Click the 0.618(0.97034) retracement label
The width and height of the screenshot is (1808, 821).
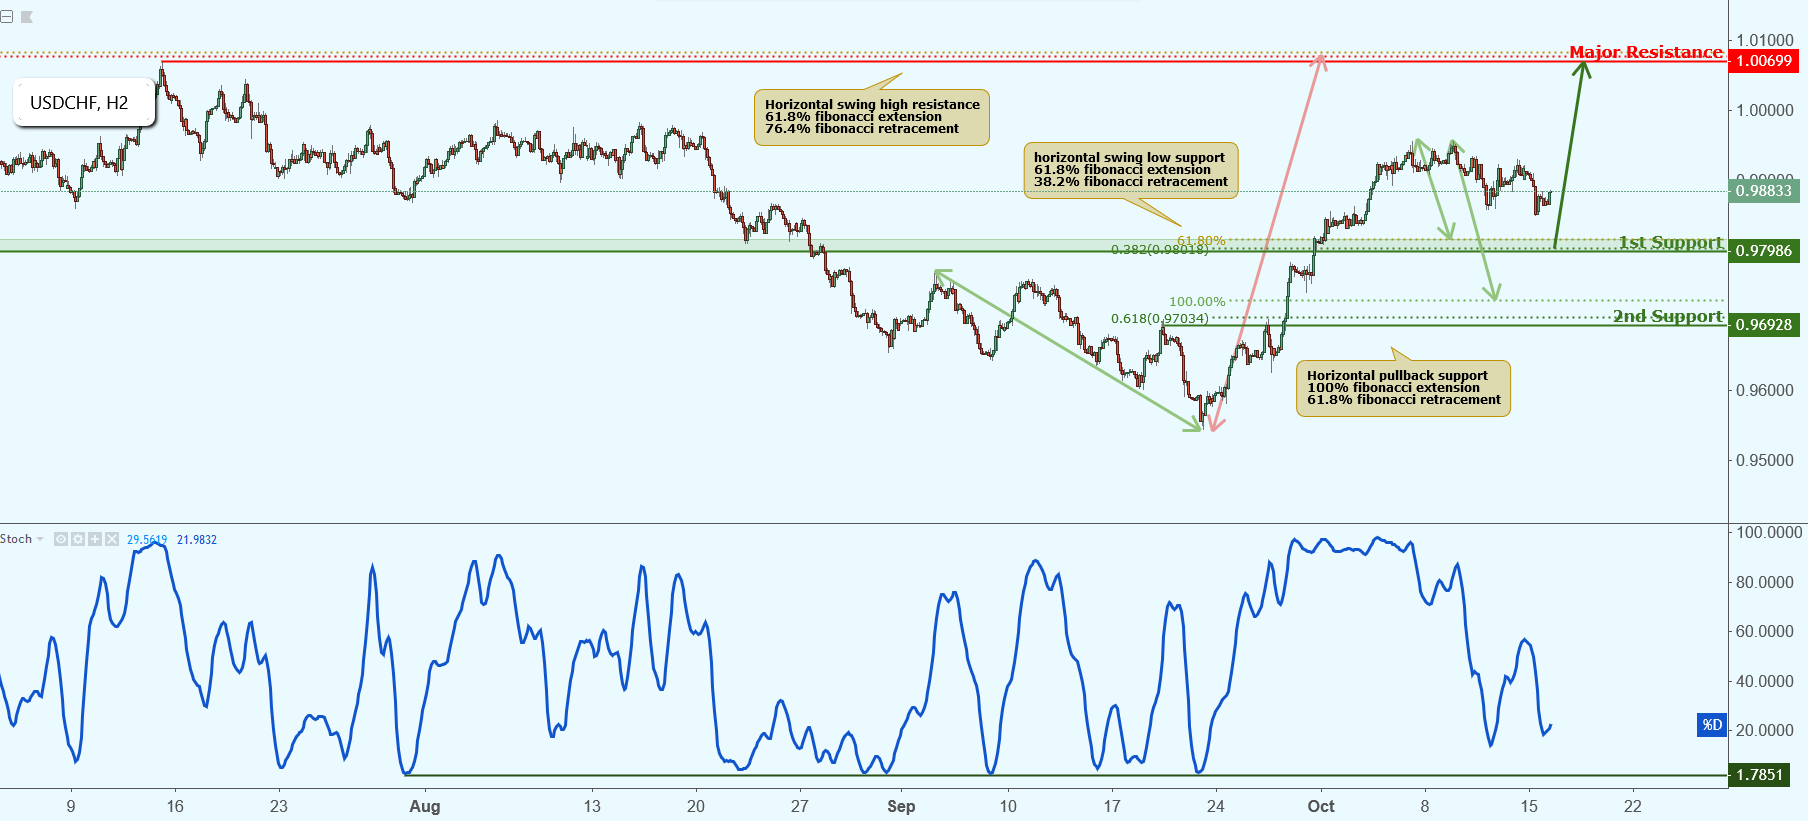pyautogui.click(x=1160, y=319)
